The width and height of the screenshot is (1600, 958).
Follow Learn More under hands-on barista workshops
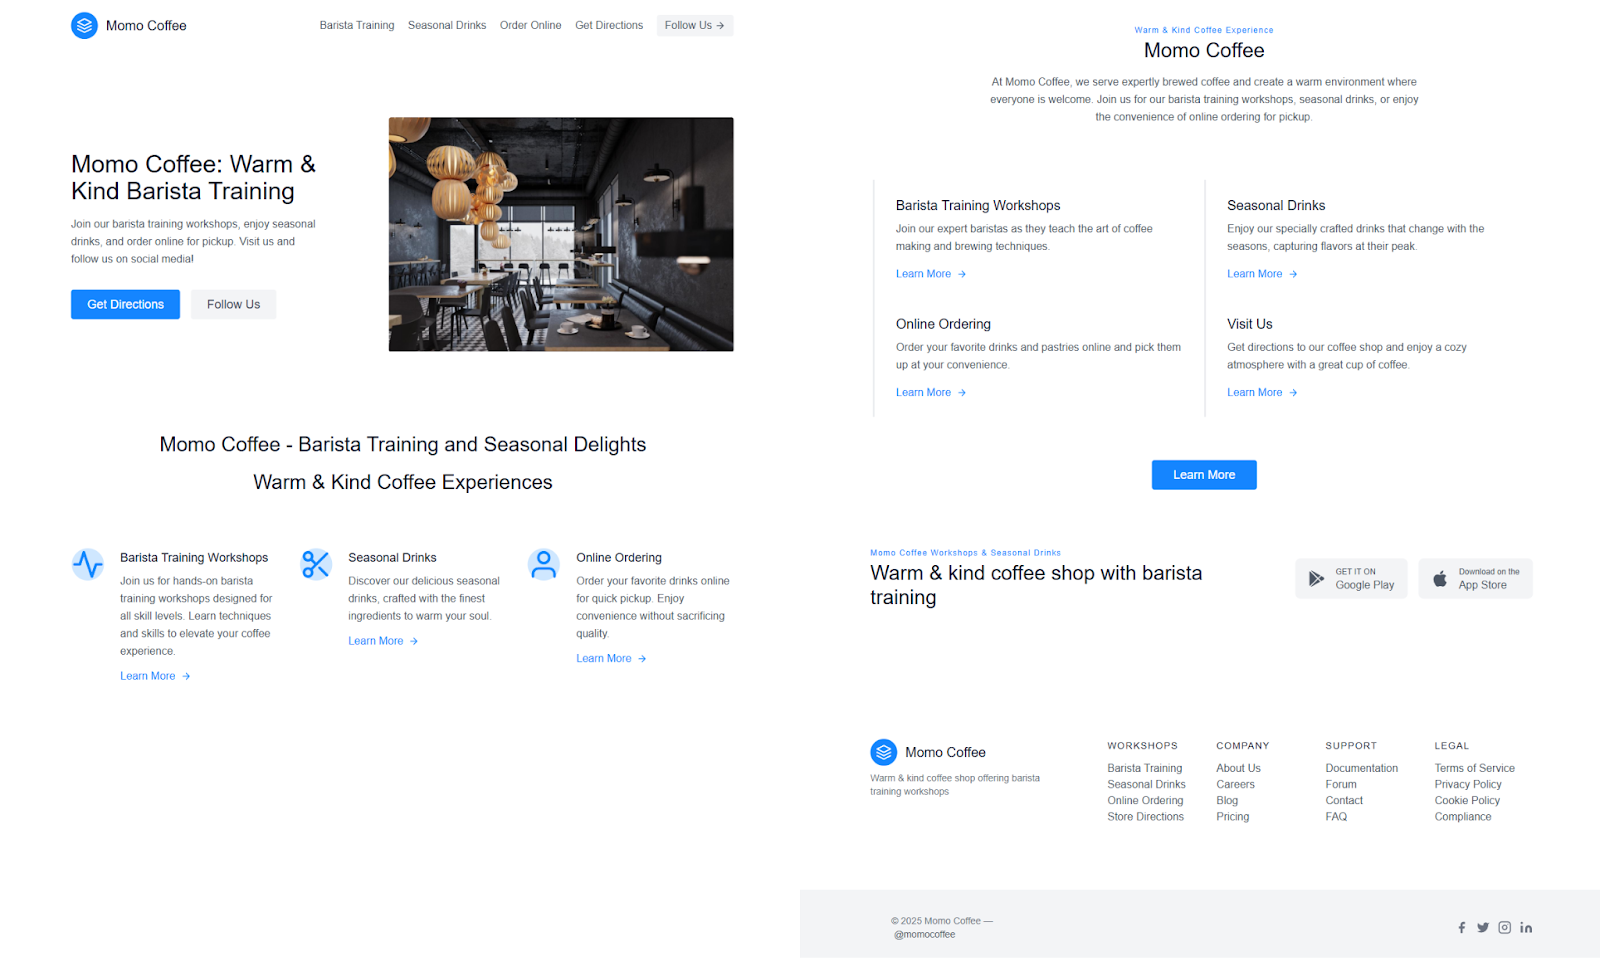[x=155, y=676]
